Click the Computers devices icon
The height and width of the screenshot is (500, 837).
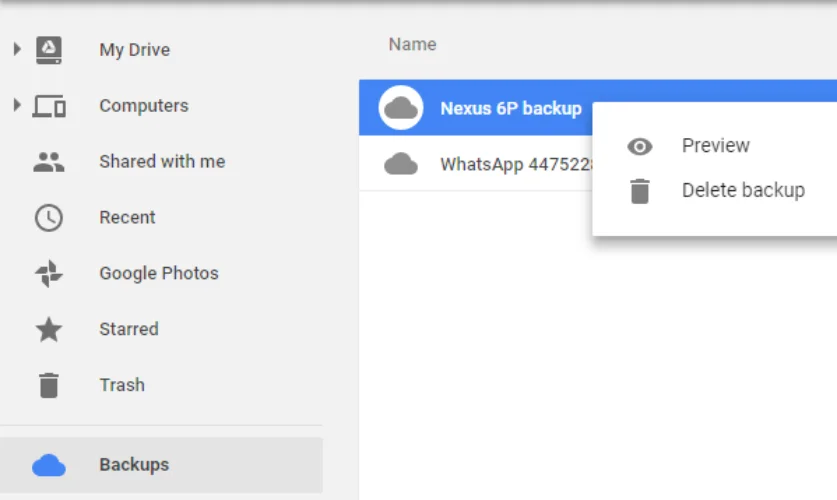tap(49, 106)
